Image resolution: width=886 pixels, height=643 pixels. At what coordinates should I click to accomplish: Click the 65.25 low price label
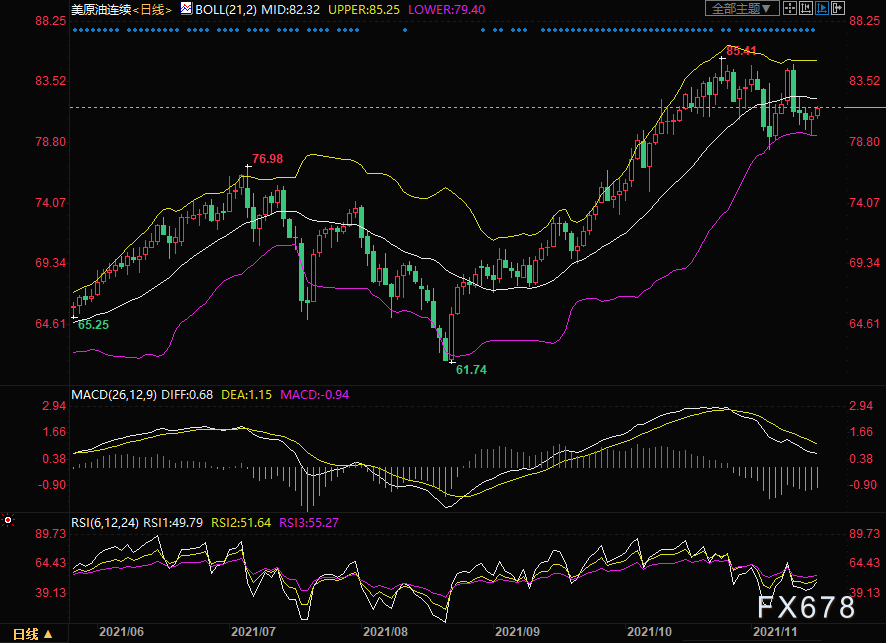[93, 325]
